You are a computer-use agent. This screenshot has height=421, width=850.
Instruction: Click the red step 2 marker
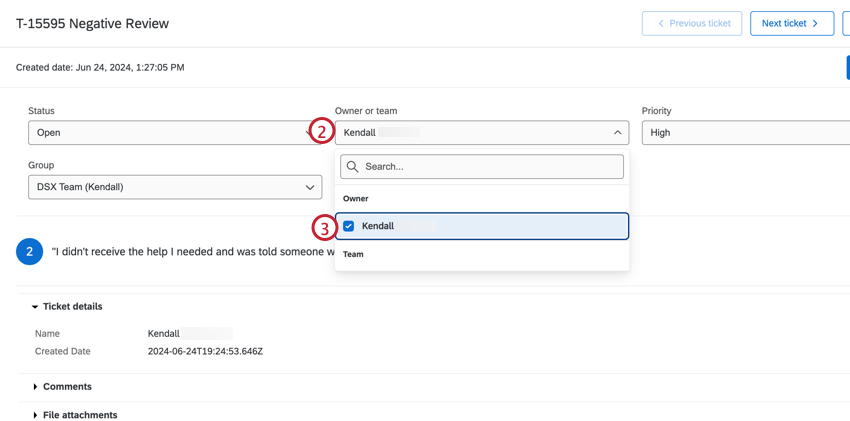tap(321, 131)
